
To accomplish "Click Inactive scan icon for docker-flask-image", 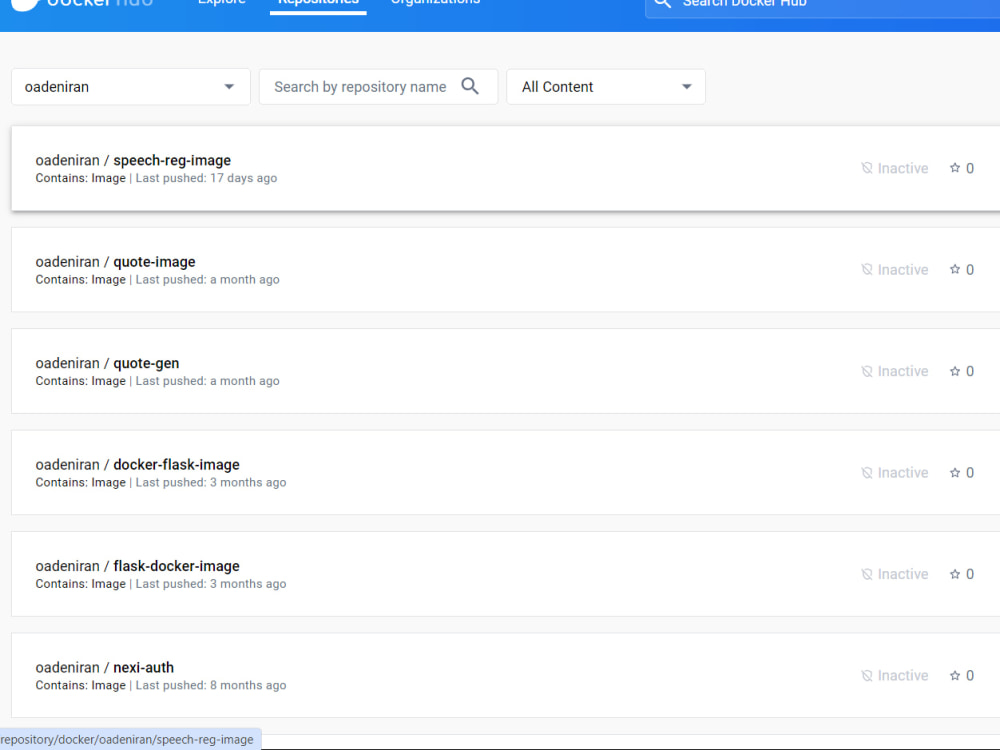I will click(867, 472).
